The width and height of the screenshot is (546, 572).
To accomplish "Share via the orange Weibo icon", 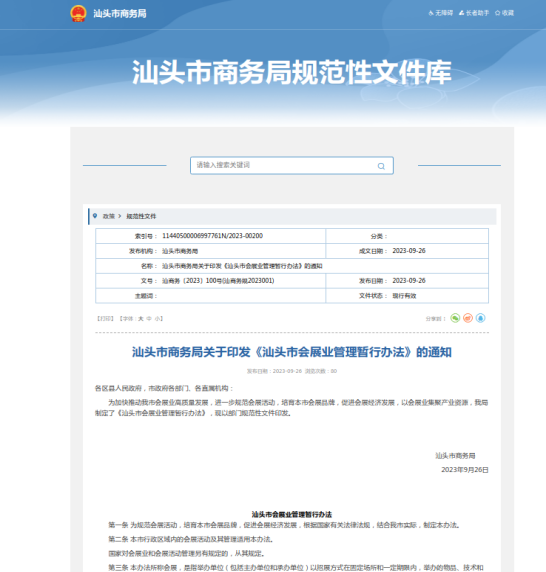I will click(468, 318).
